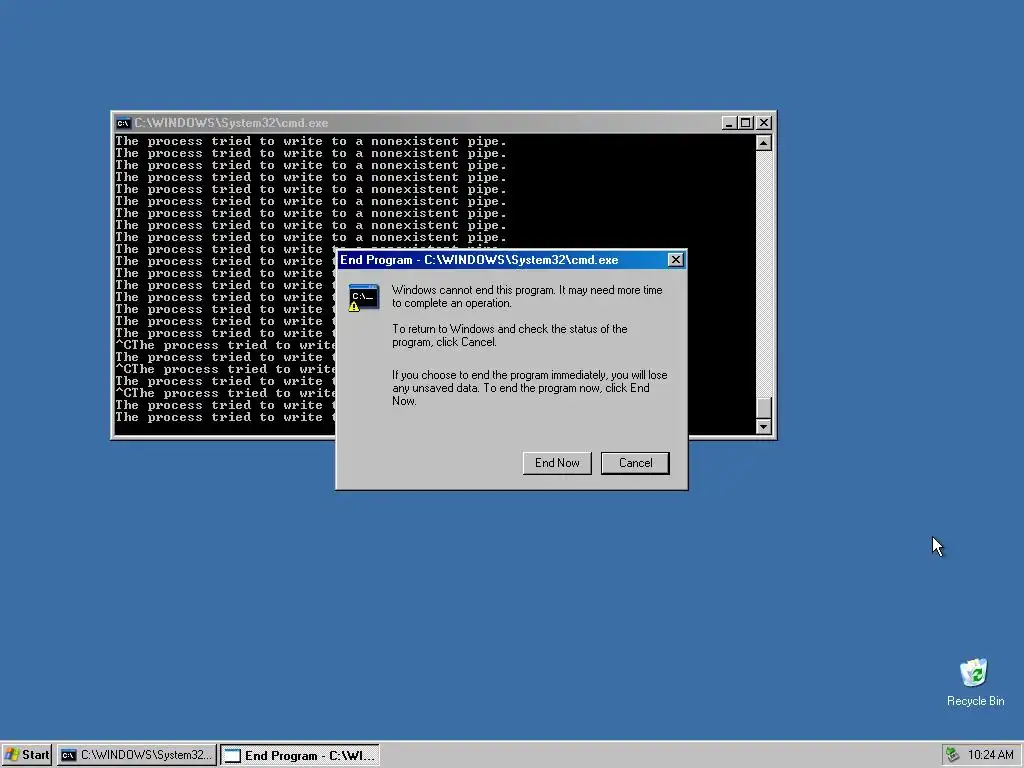Click the 10:24 AM clock
Viewport: 1024px width, 768px height.
click(991, 755)
